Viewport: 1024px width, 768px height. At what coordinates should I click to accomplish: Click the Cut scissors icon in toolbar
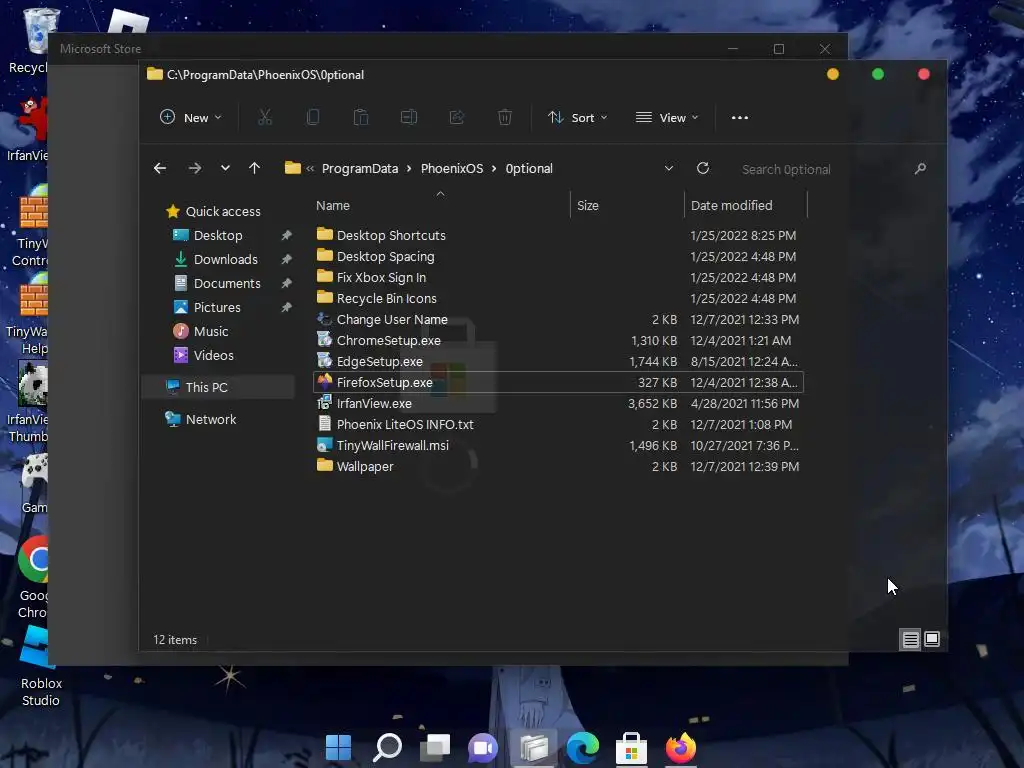coord(264,118)
